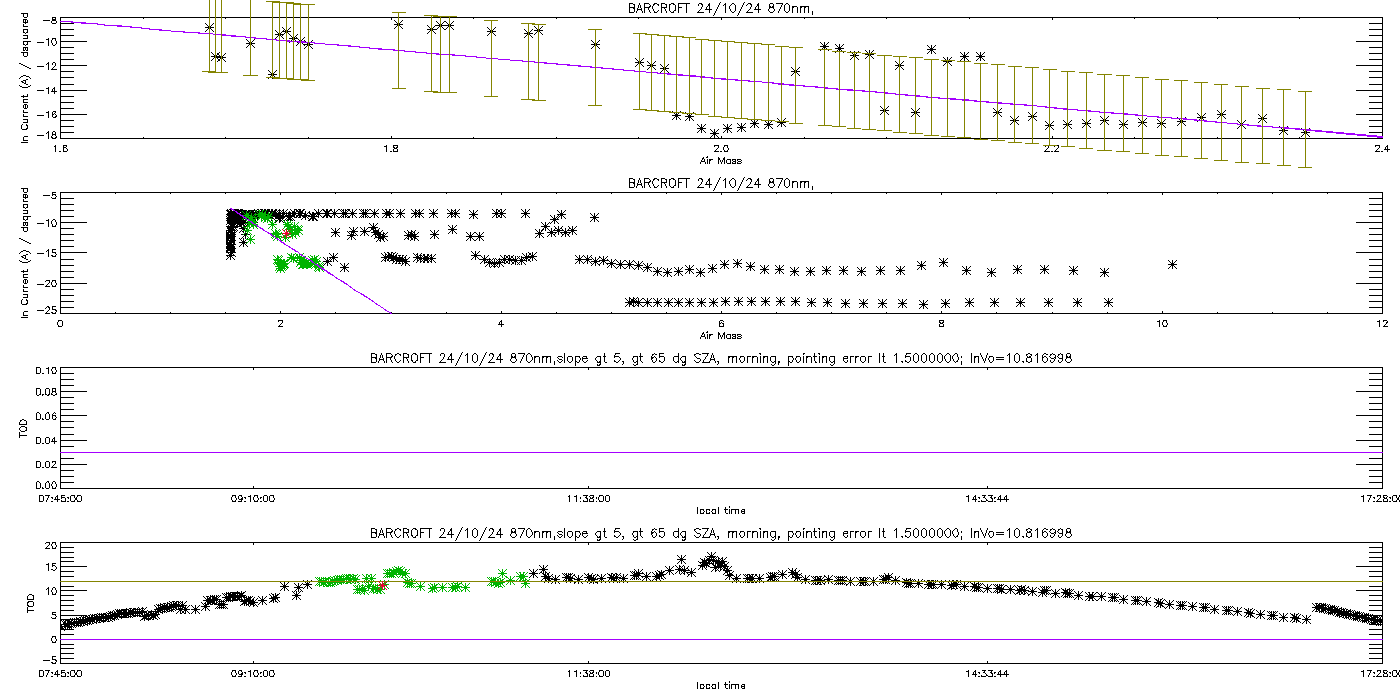This screenshot has height=700, width=1400.
Task: Click the bottom plot title text
Action: [720, 534]
